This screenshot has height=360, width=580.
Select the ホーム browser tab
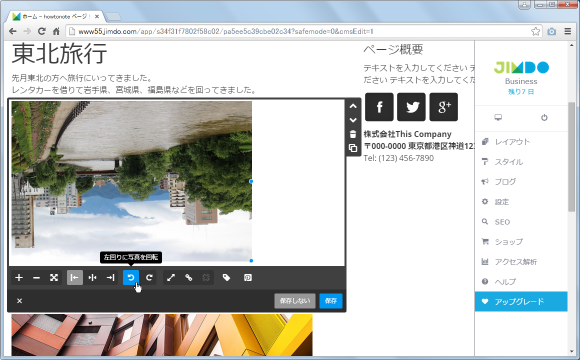click(55, 17)
